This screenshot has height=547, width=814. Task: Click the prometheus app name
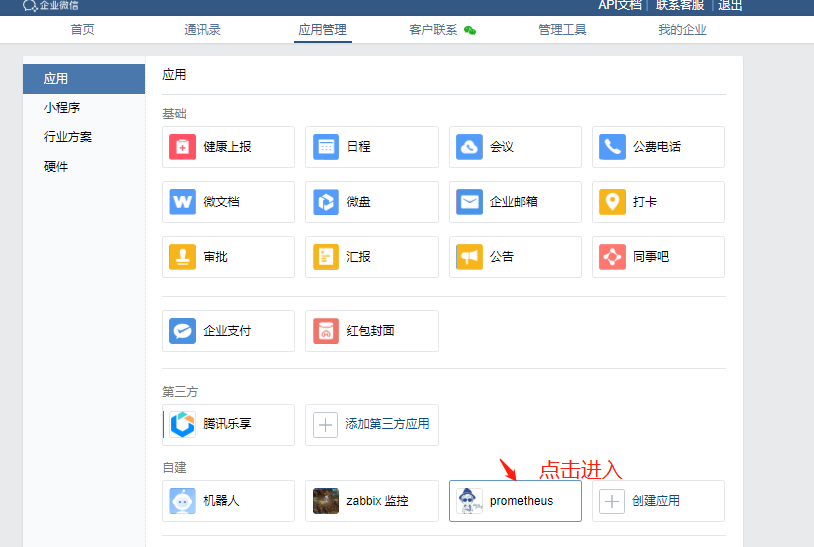tap(521, 501)
